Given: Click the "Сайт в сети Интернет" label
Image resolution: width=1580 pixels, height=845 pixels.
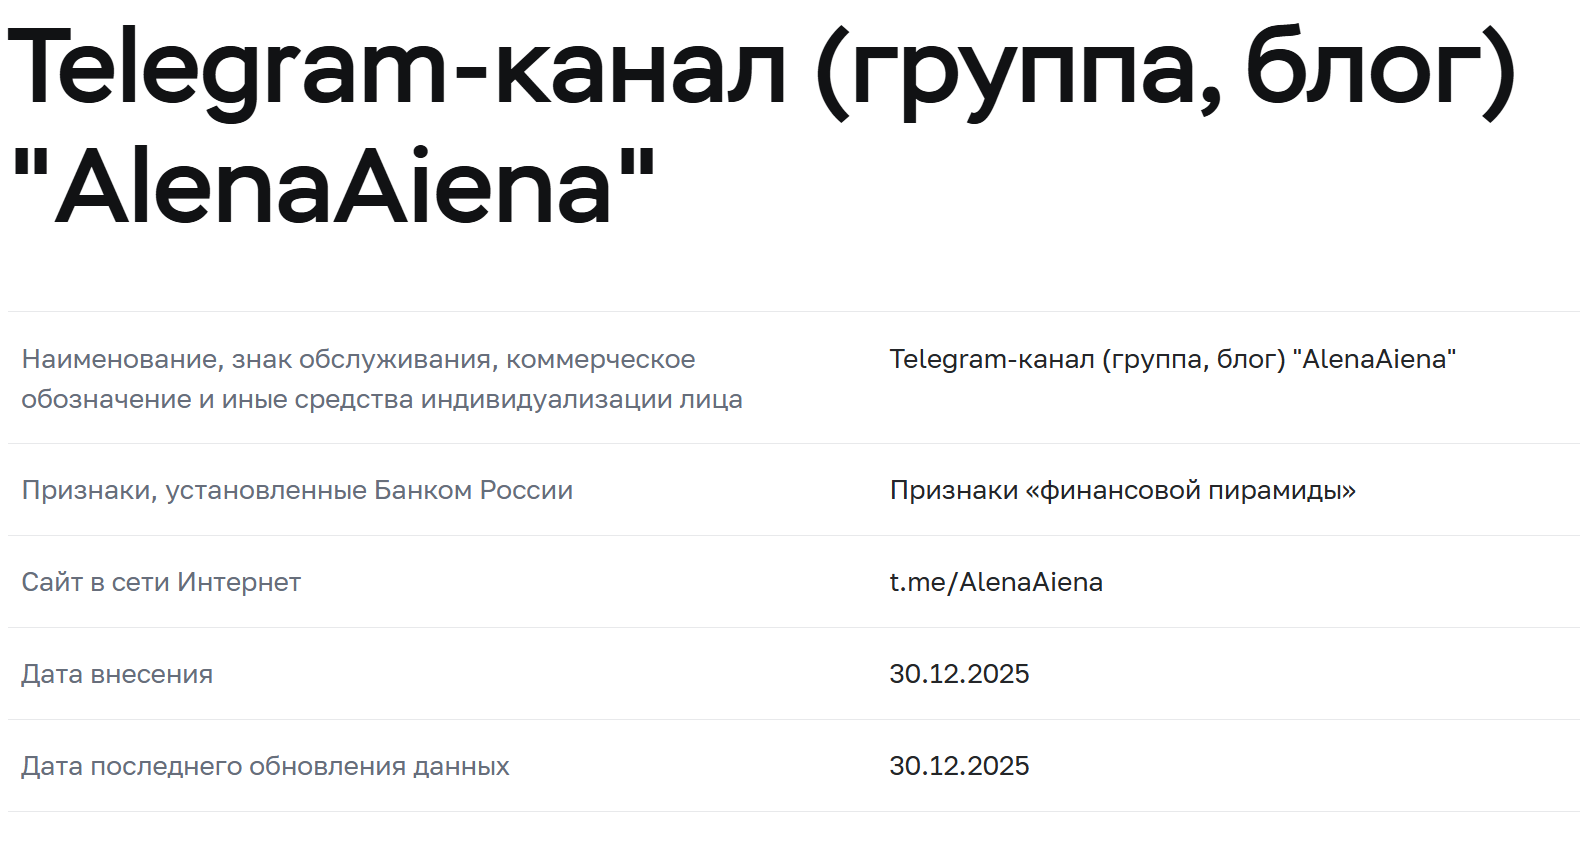Looking at the screenshot, I should pos(161,582).
